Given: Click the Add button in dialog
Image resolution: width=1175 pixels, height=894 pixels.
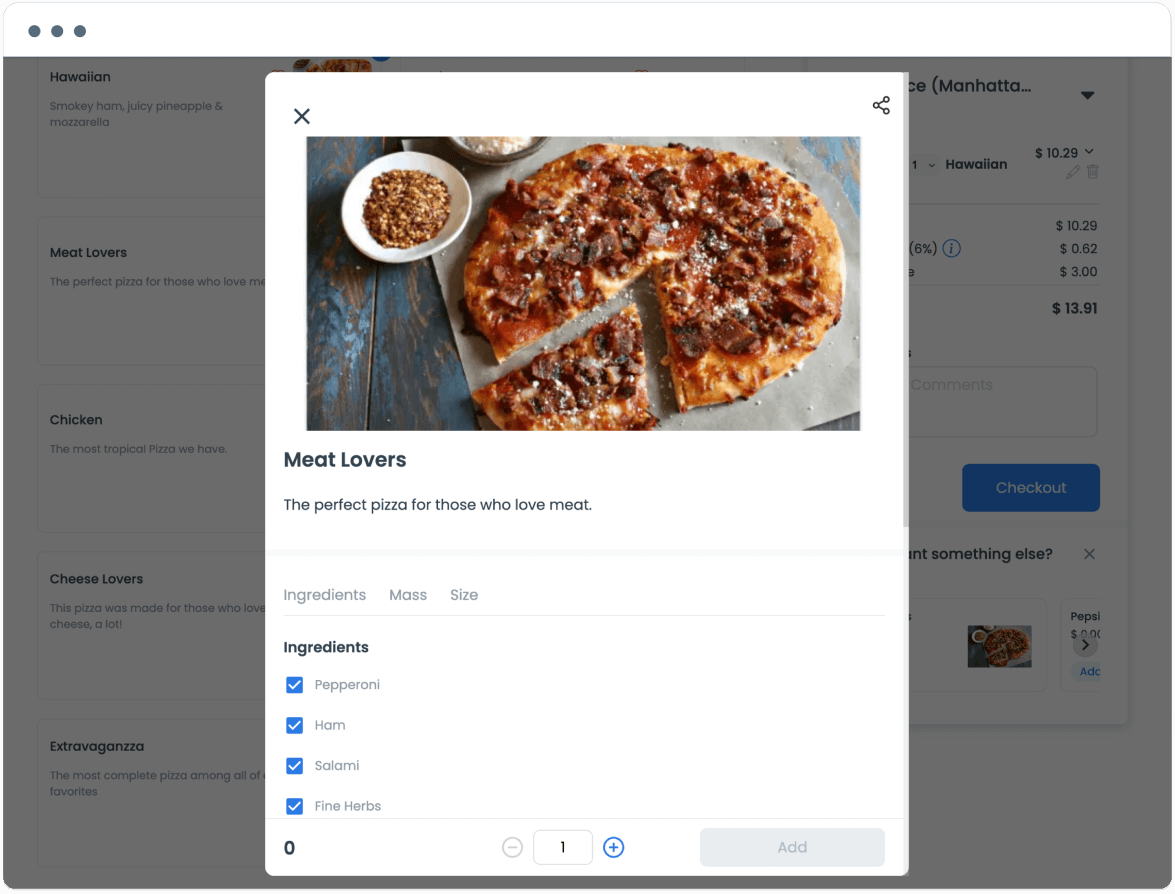Looking at the screenshot, I should [792, 848].
